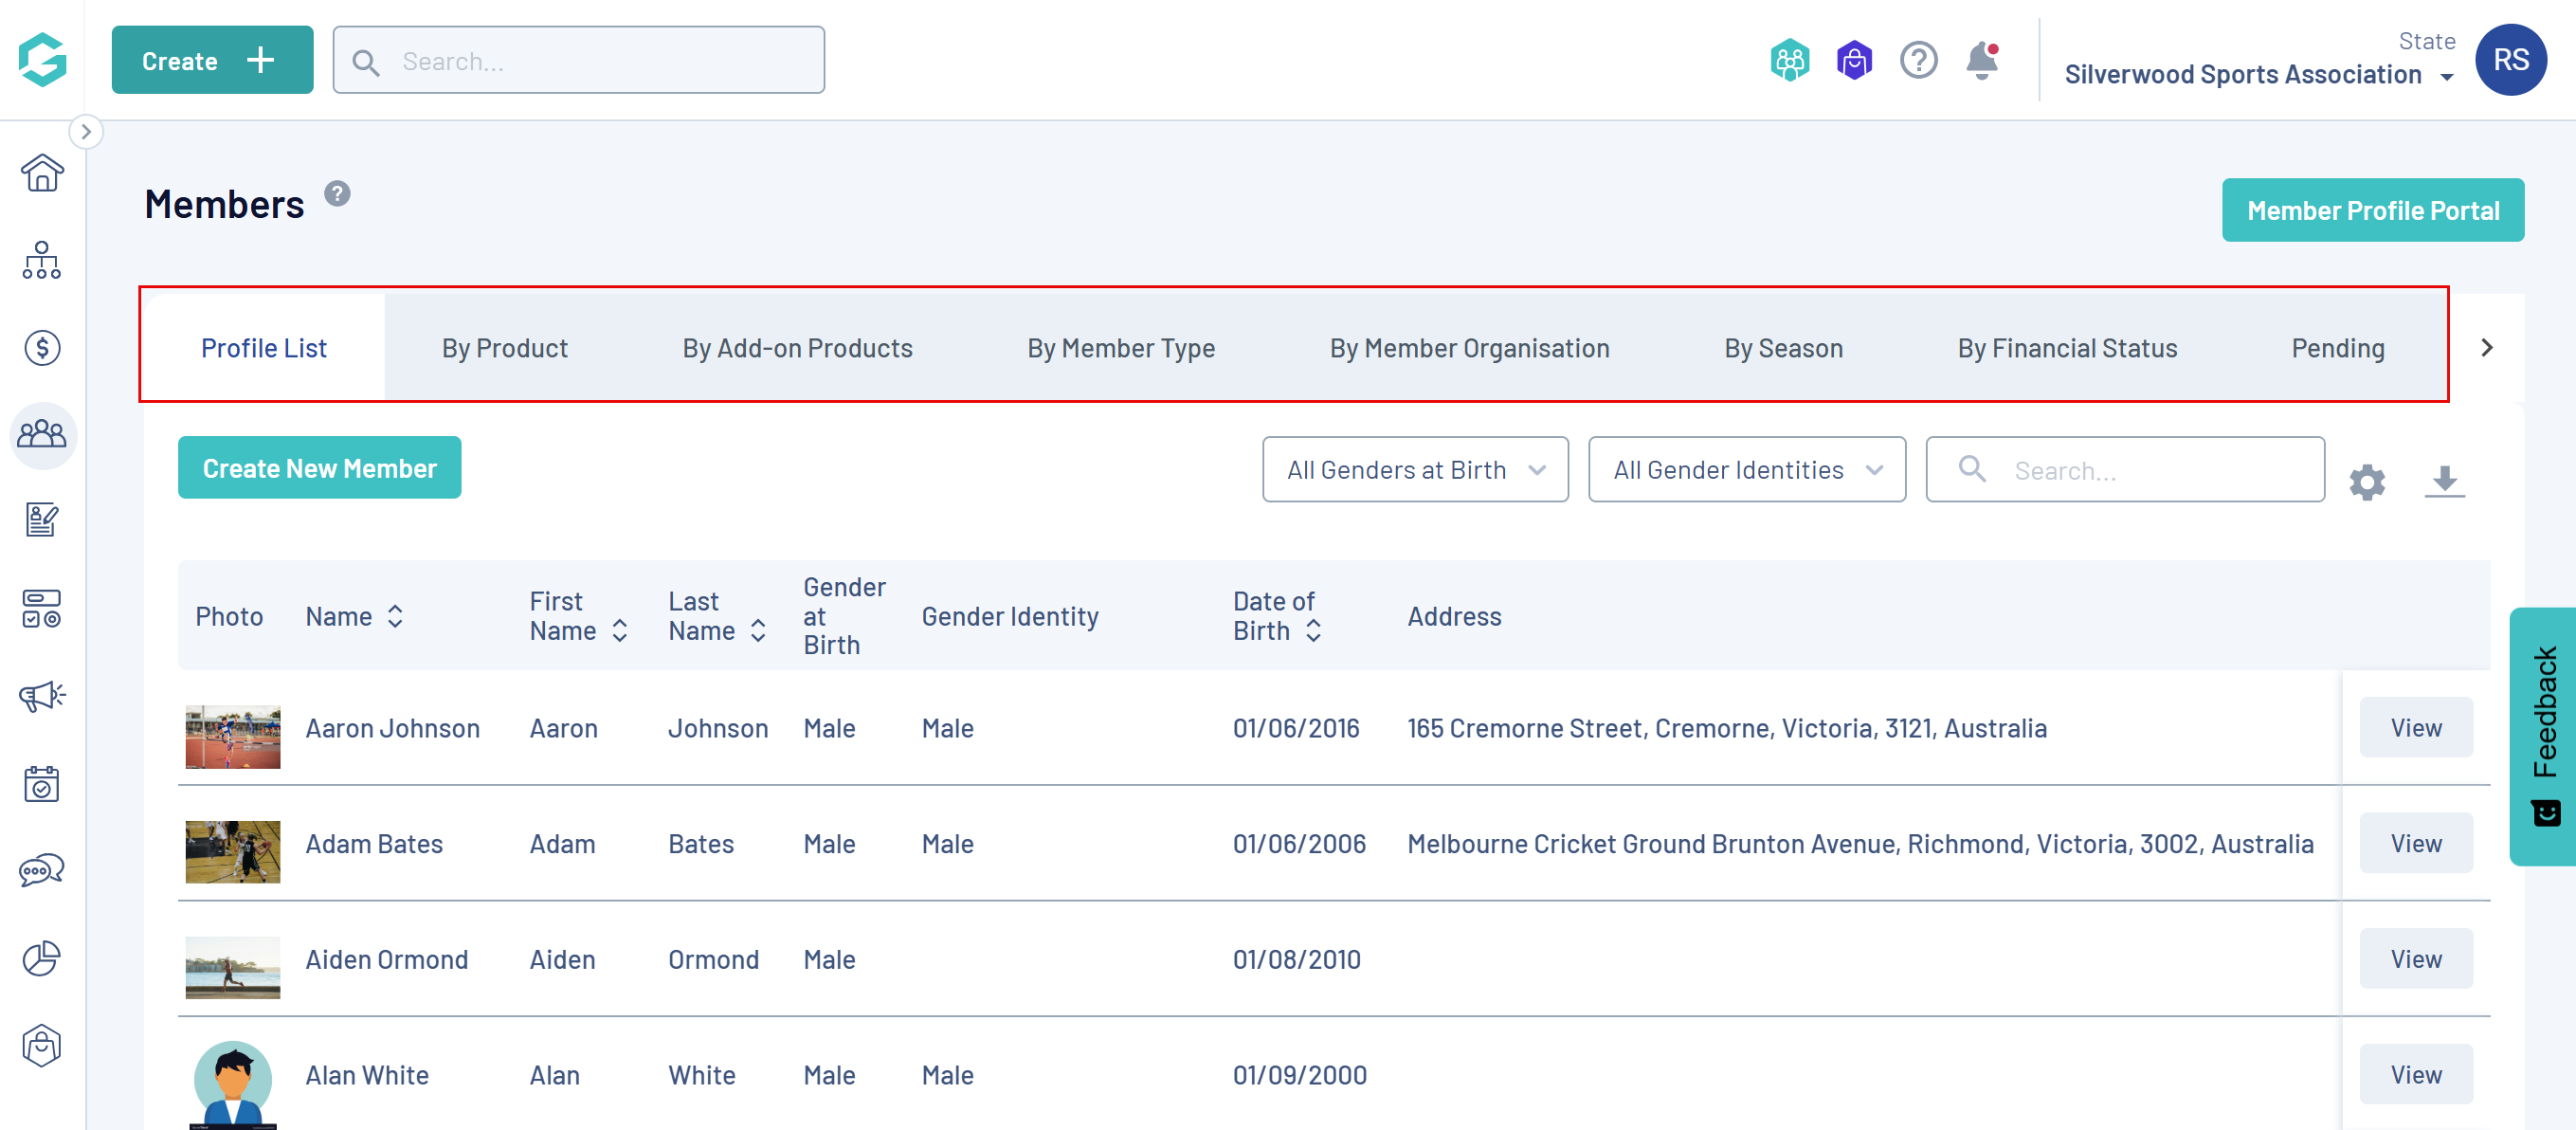
Task: Click Create New Member button
Action: [x=319, y=467]
